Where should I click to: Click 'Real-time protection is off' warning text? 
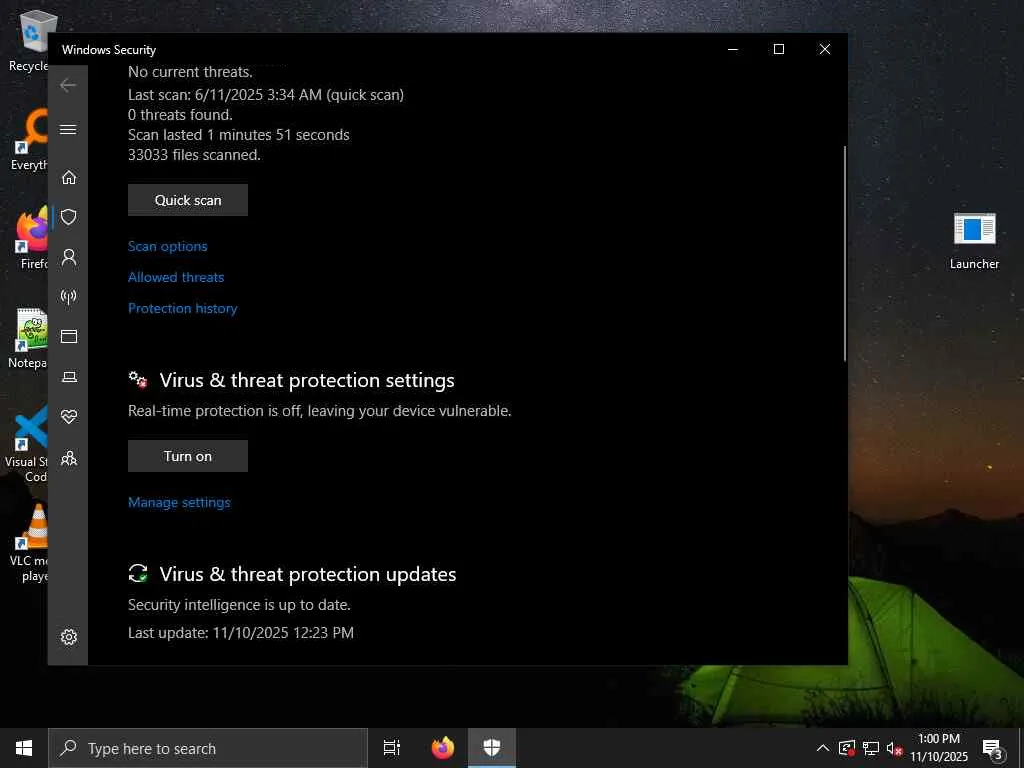[x=320, y=411]
